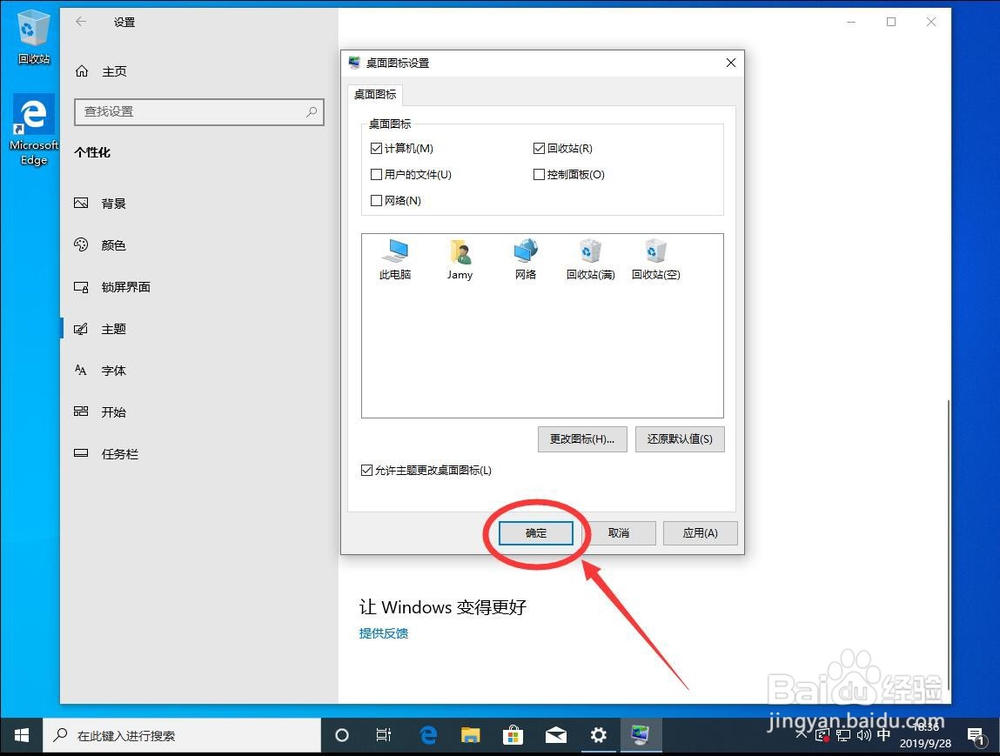Enable 网络(N) checkbox
The image size is (1000, 756).
pos(376,200)
